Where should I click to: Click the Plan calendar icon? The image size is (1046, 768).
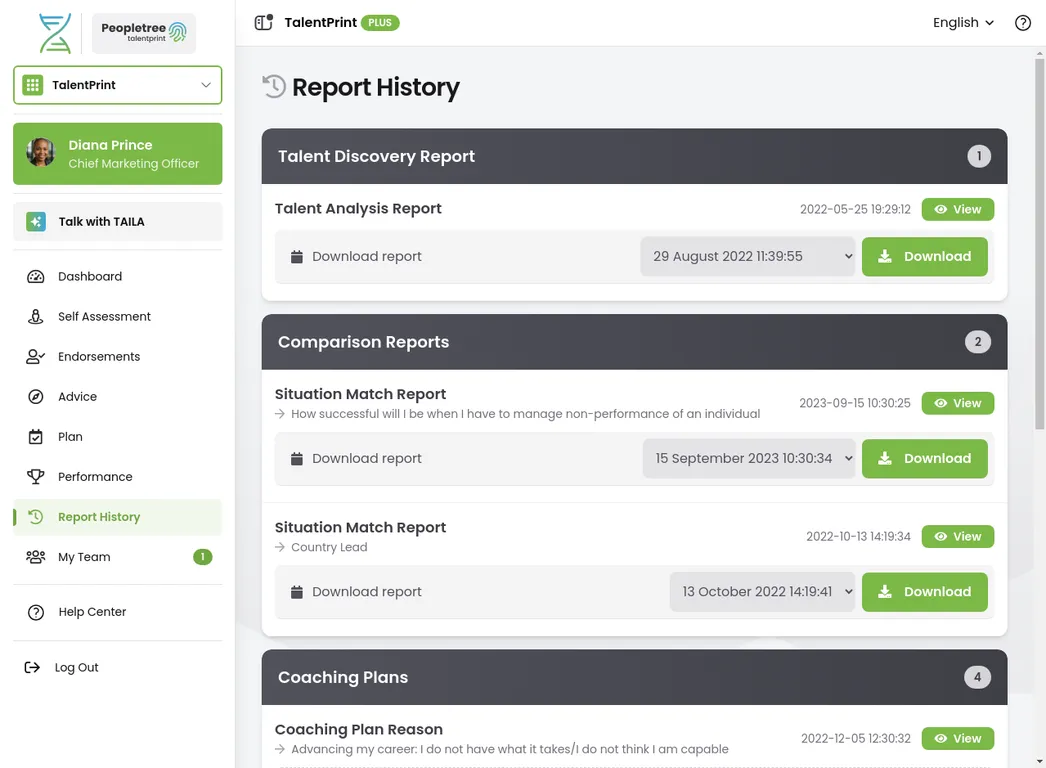coord(35,436)
